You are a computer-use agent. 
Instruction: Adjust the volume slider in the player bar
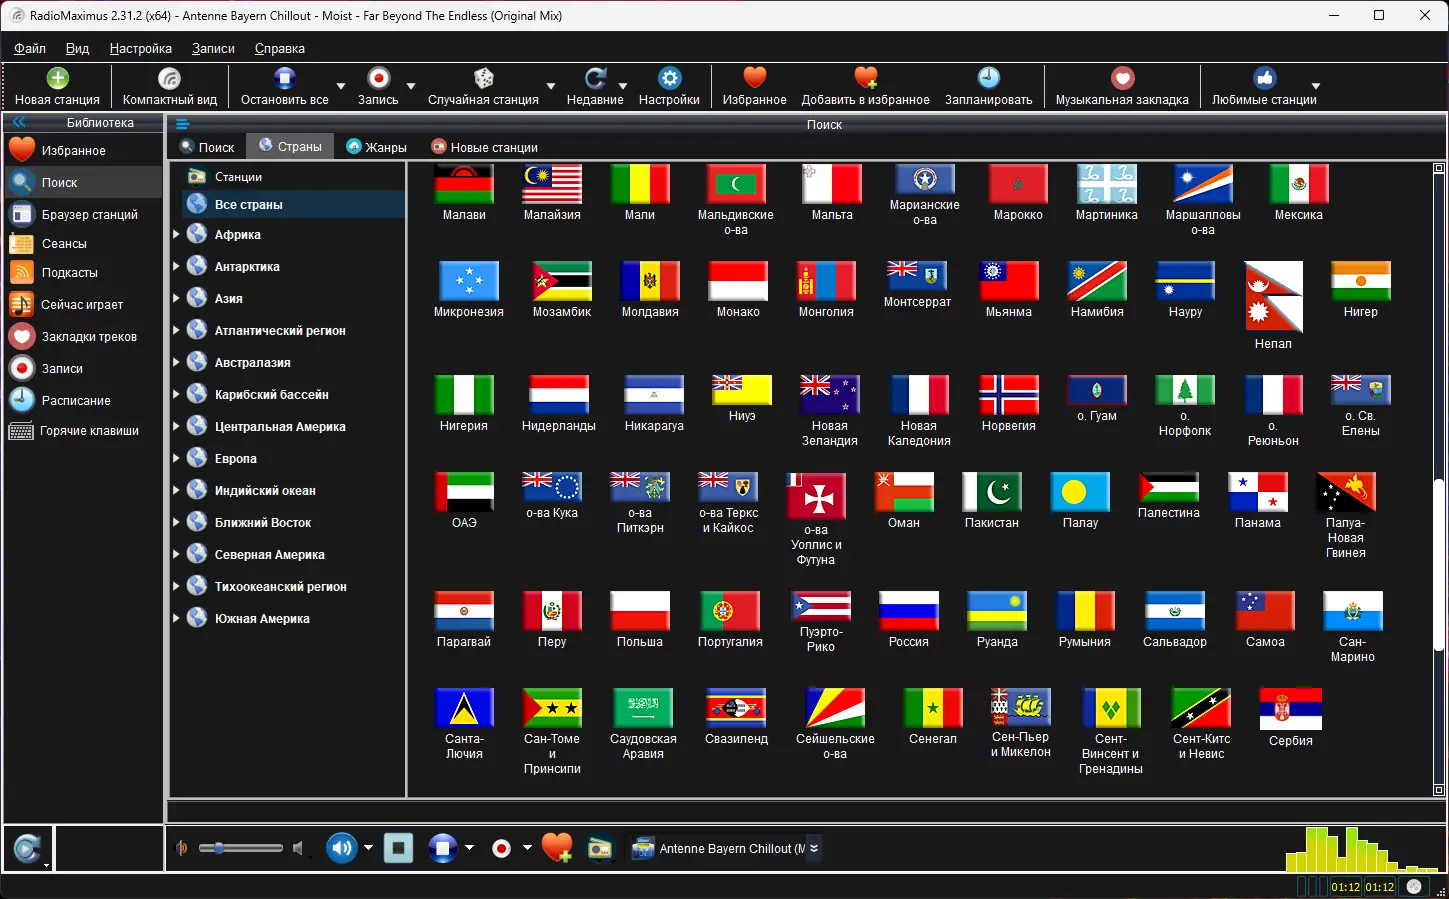[241, 848]
